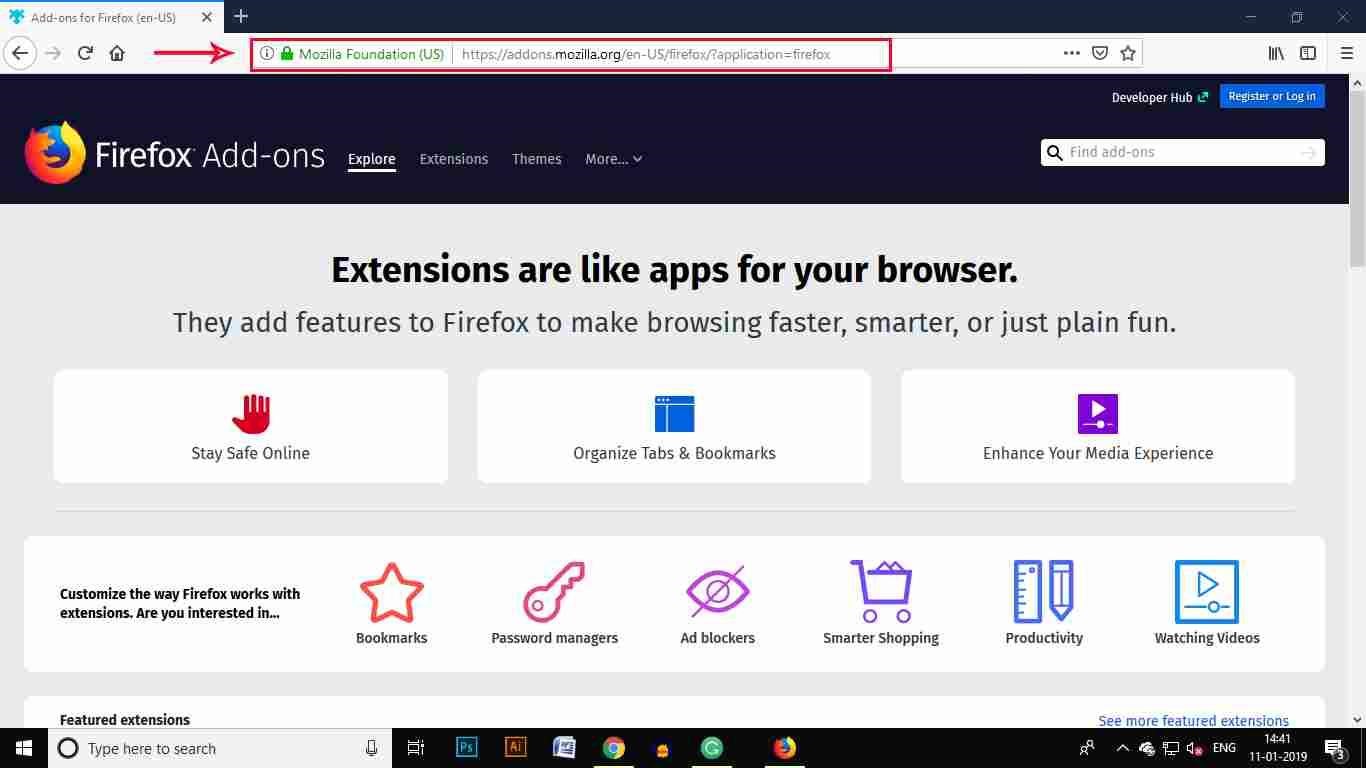Viewport: 1366px width, 768px height.
Task: Open the Firefox hamburger menu
Action: [1347, 54]
